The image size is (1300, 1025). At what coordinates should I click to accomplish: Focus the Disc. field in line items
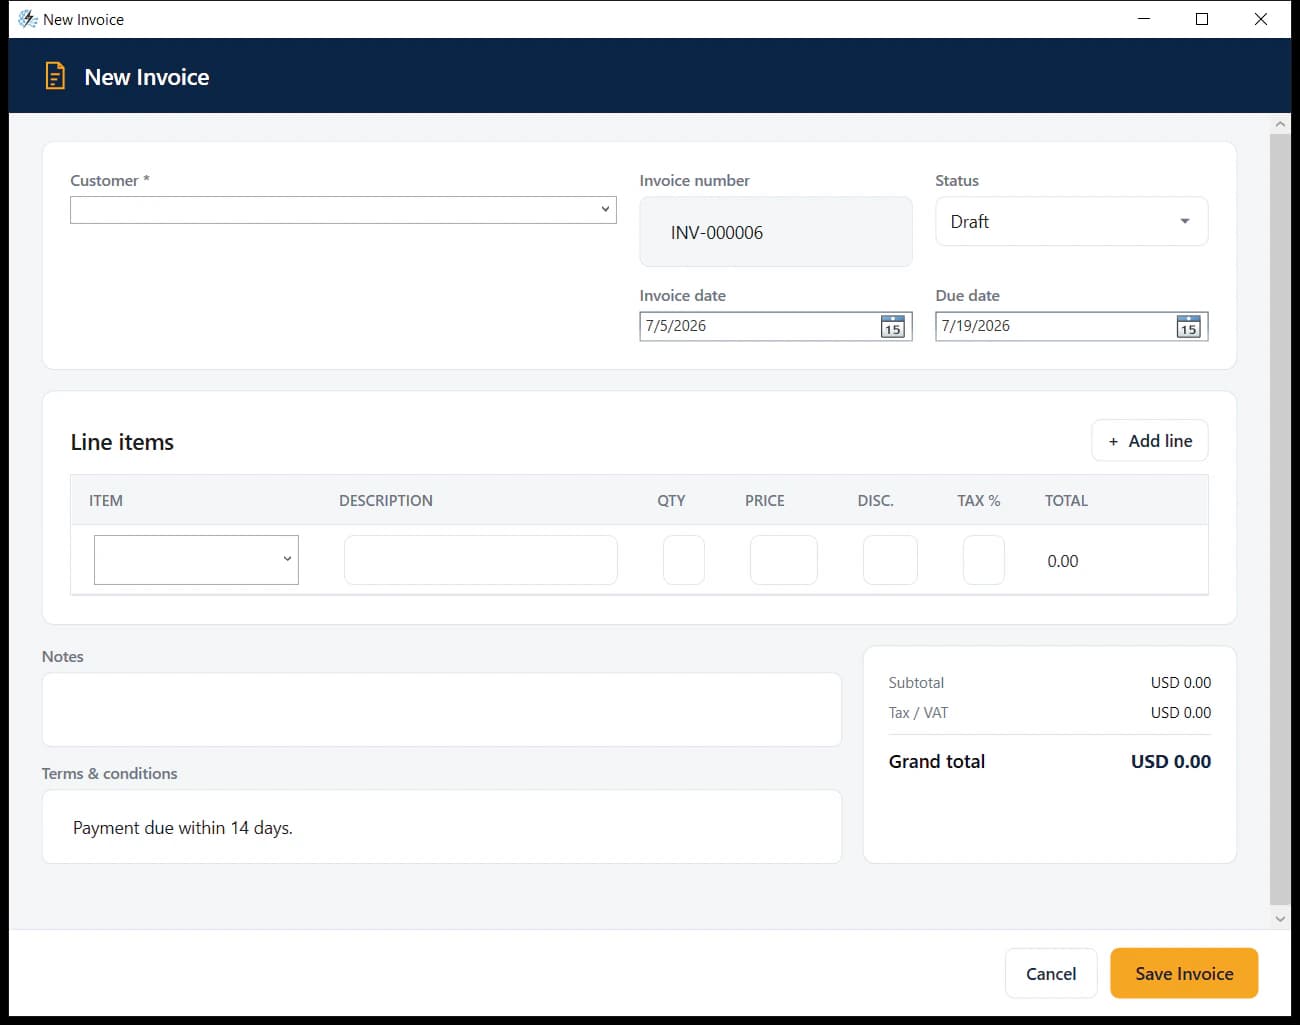(890, 560)
